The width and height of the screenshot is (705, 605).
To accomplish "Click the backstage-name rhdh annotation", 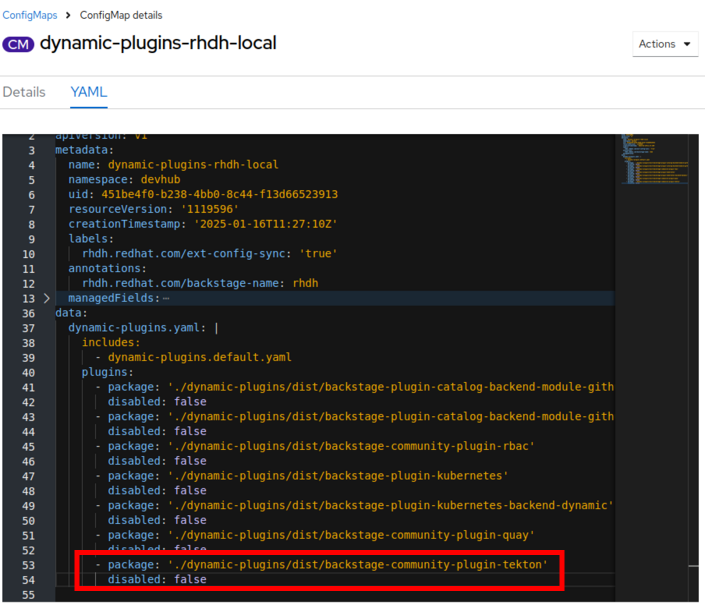I will coord(200,284).
